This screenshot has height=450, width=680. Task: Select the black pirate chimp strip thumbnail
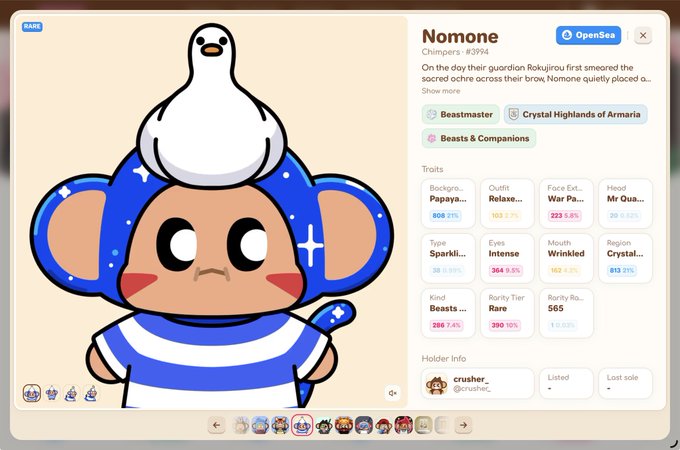coord(324,425)
